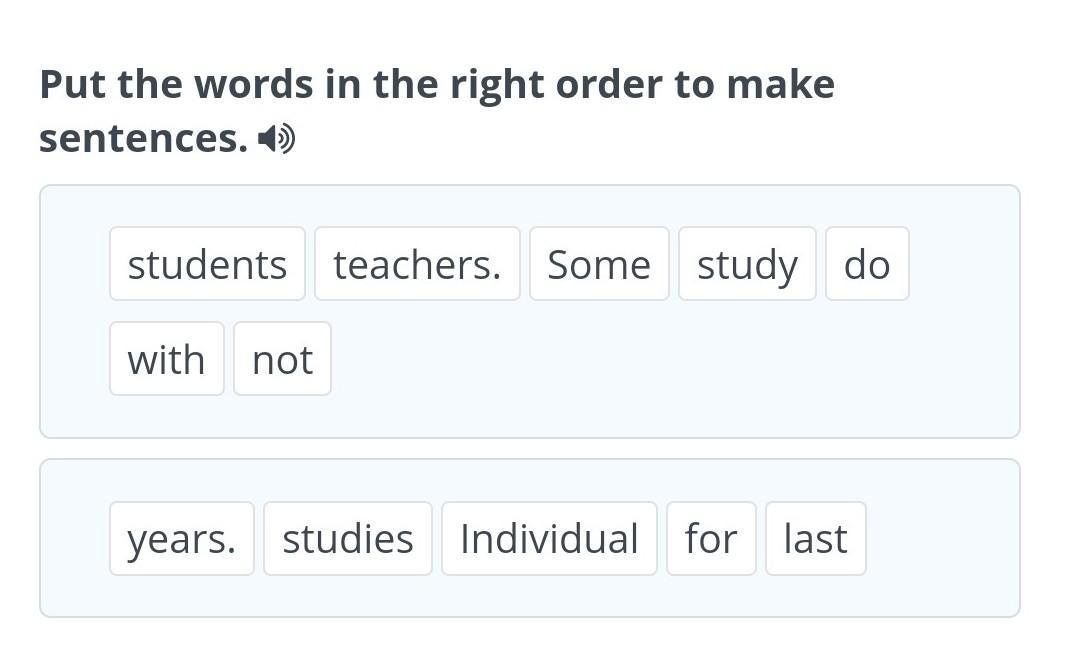This screenshot has width=1069, height=661.
Task: Click the word "Put" in the instruction
Action: point(73,85)
